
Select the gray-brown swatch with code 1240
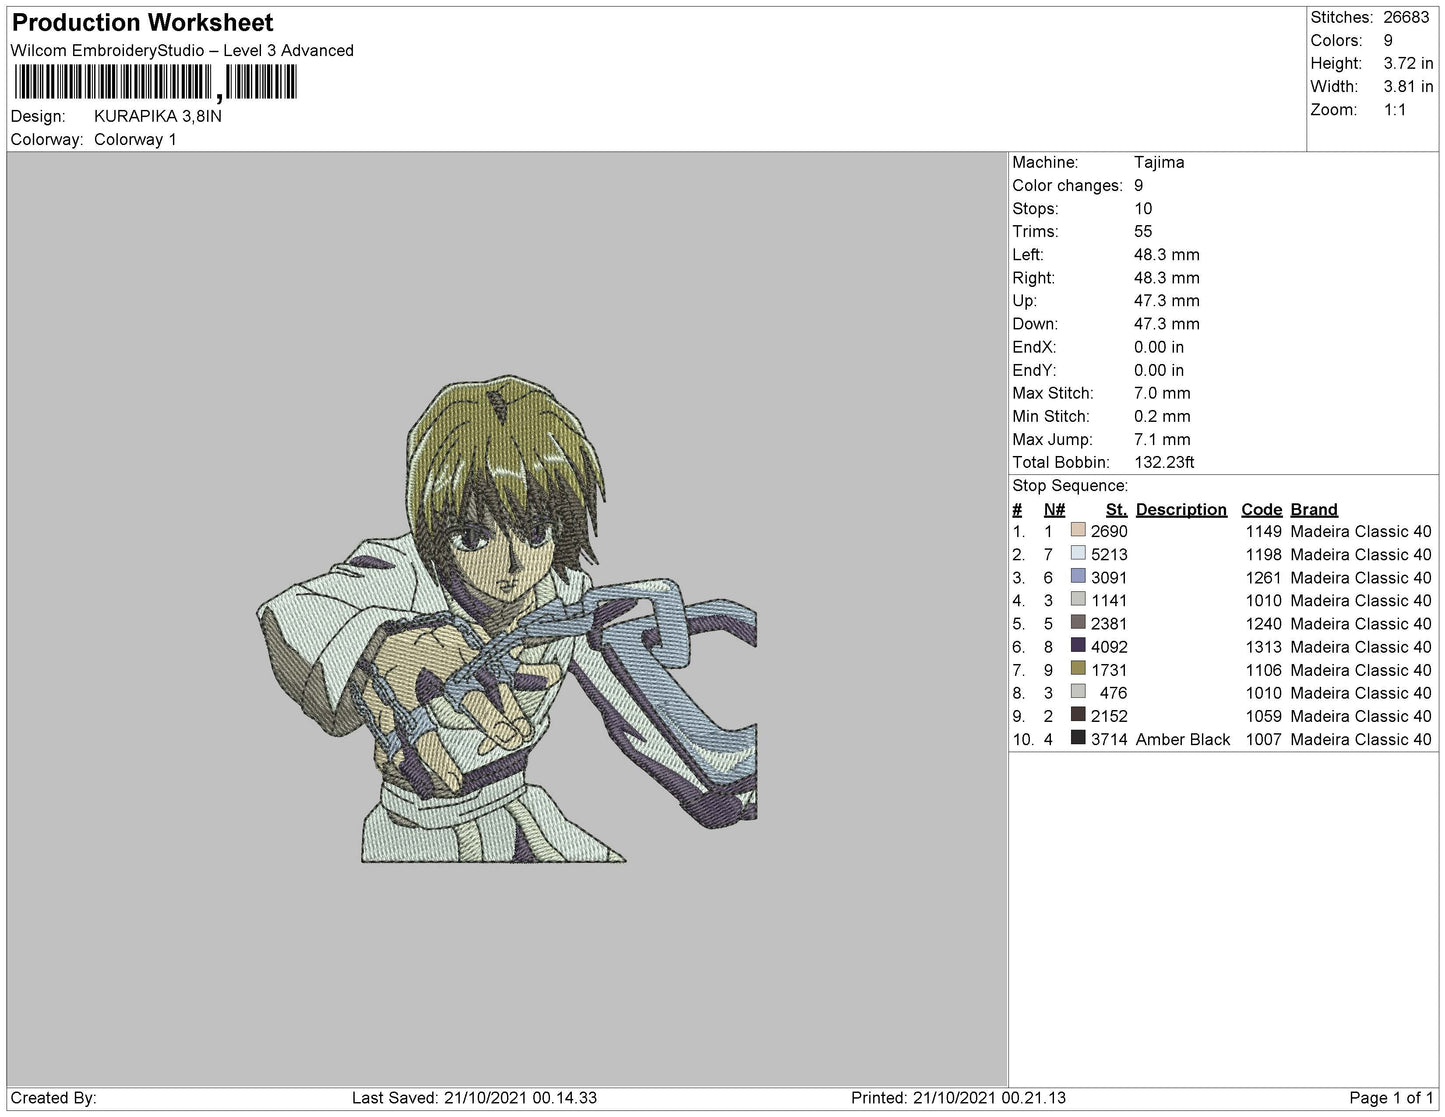[1078, 623]
